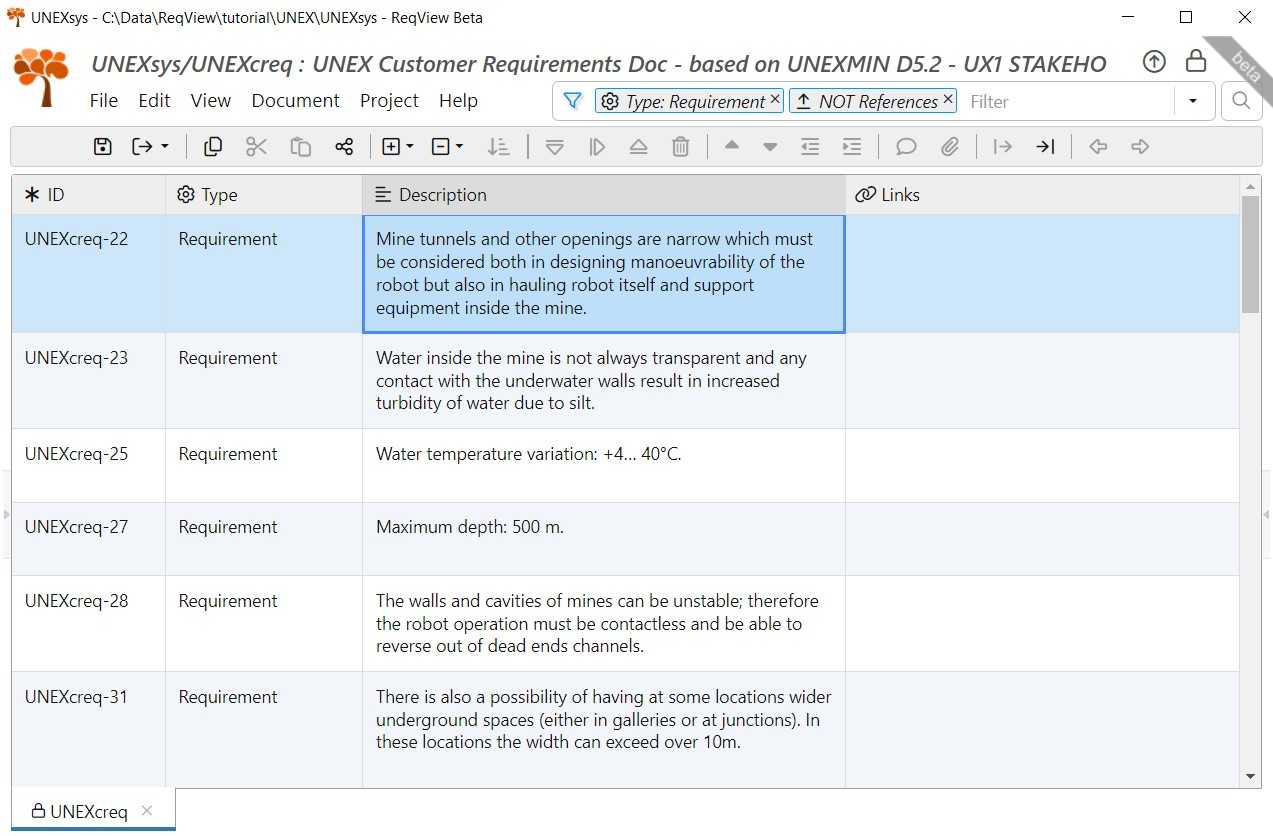Click the Move Up triangle icon
Image resolution: width=1273 pixels, height=836 pixels.
tap(732, 146)
